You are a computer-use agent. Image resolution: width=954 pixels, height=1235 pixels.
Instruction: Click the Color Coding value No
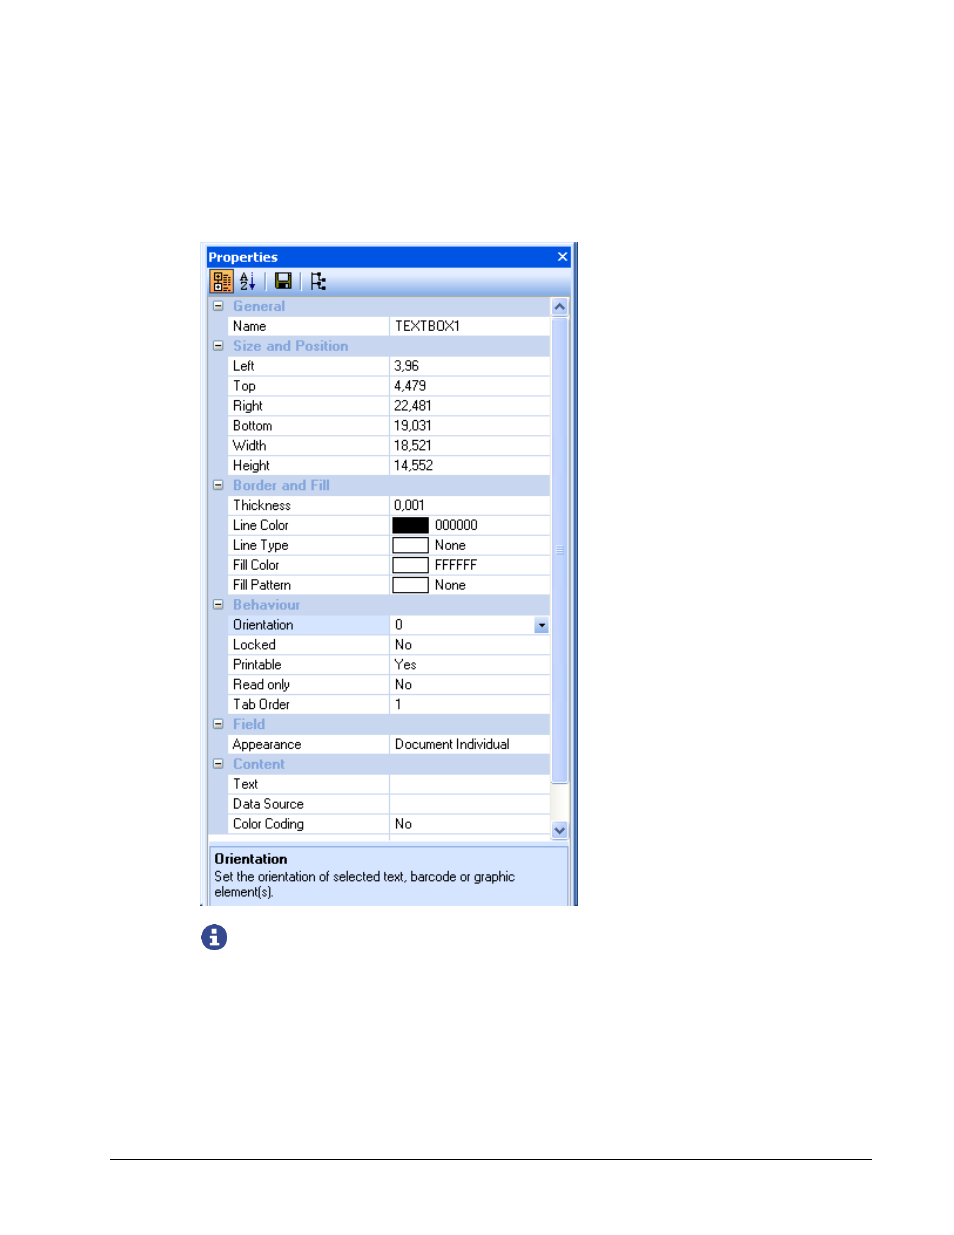coord(470,824)
